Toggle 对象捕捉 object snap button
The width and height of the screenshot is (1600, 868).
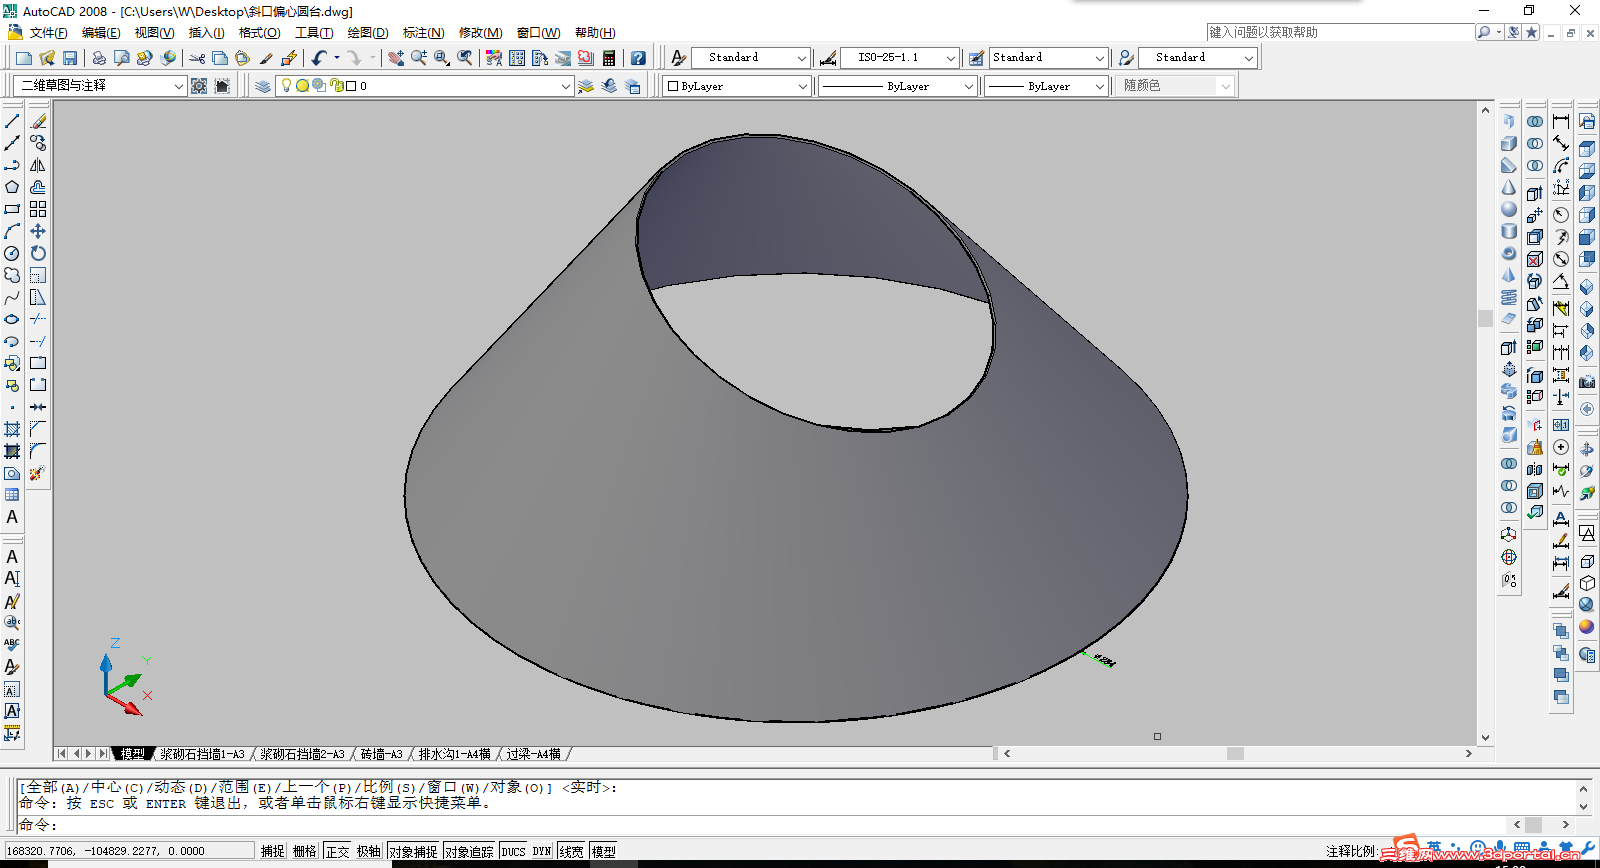413,851
